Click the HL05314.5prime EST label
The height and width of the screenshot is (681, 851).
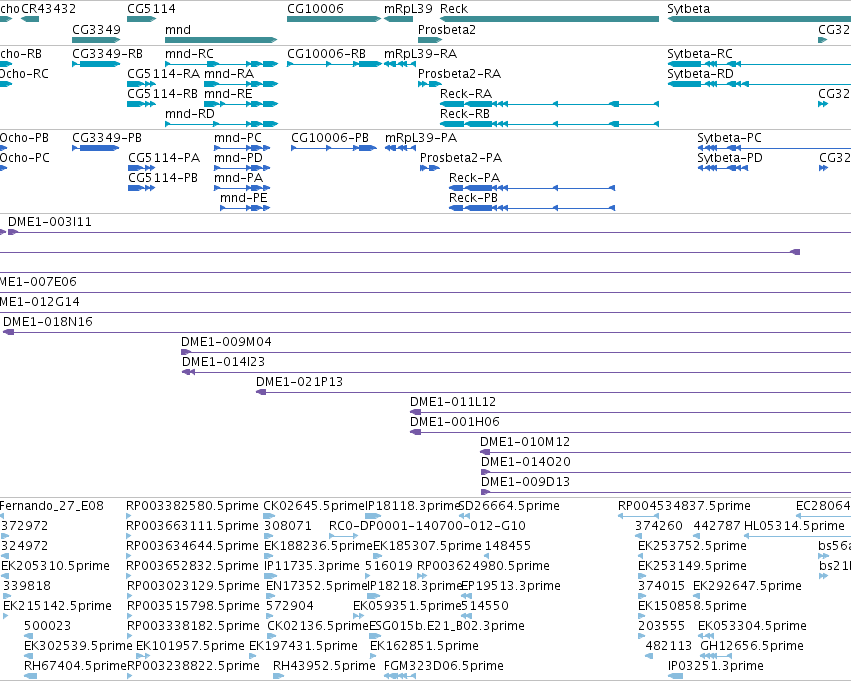click(794, 526)
